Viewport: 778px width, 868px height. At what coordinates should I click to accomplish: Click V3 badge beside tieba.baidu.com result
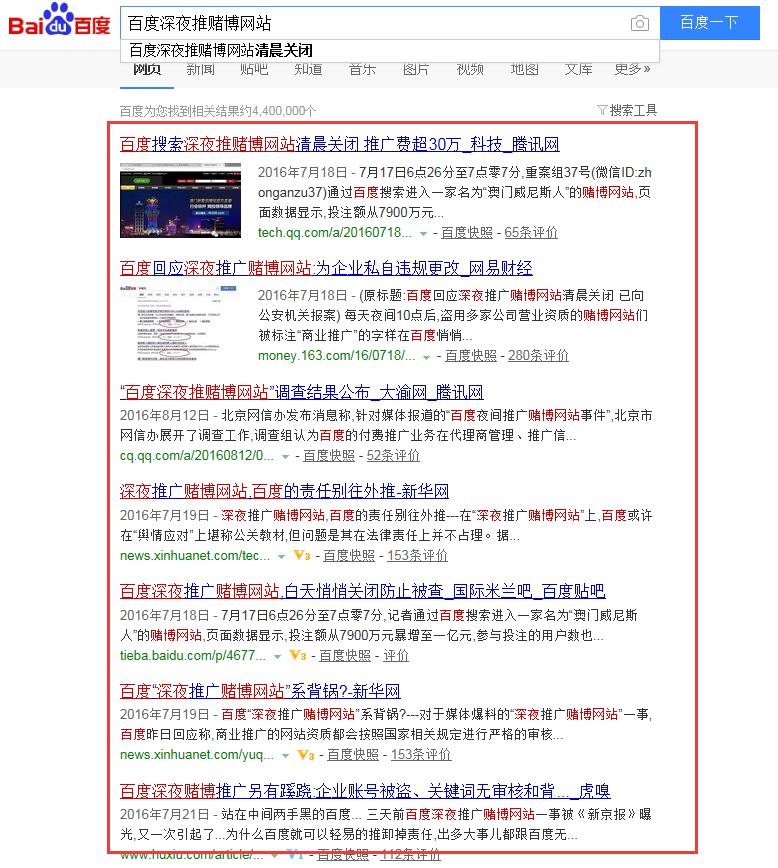(x=298, y=655)
